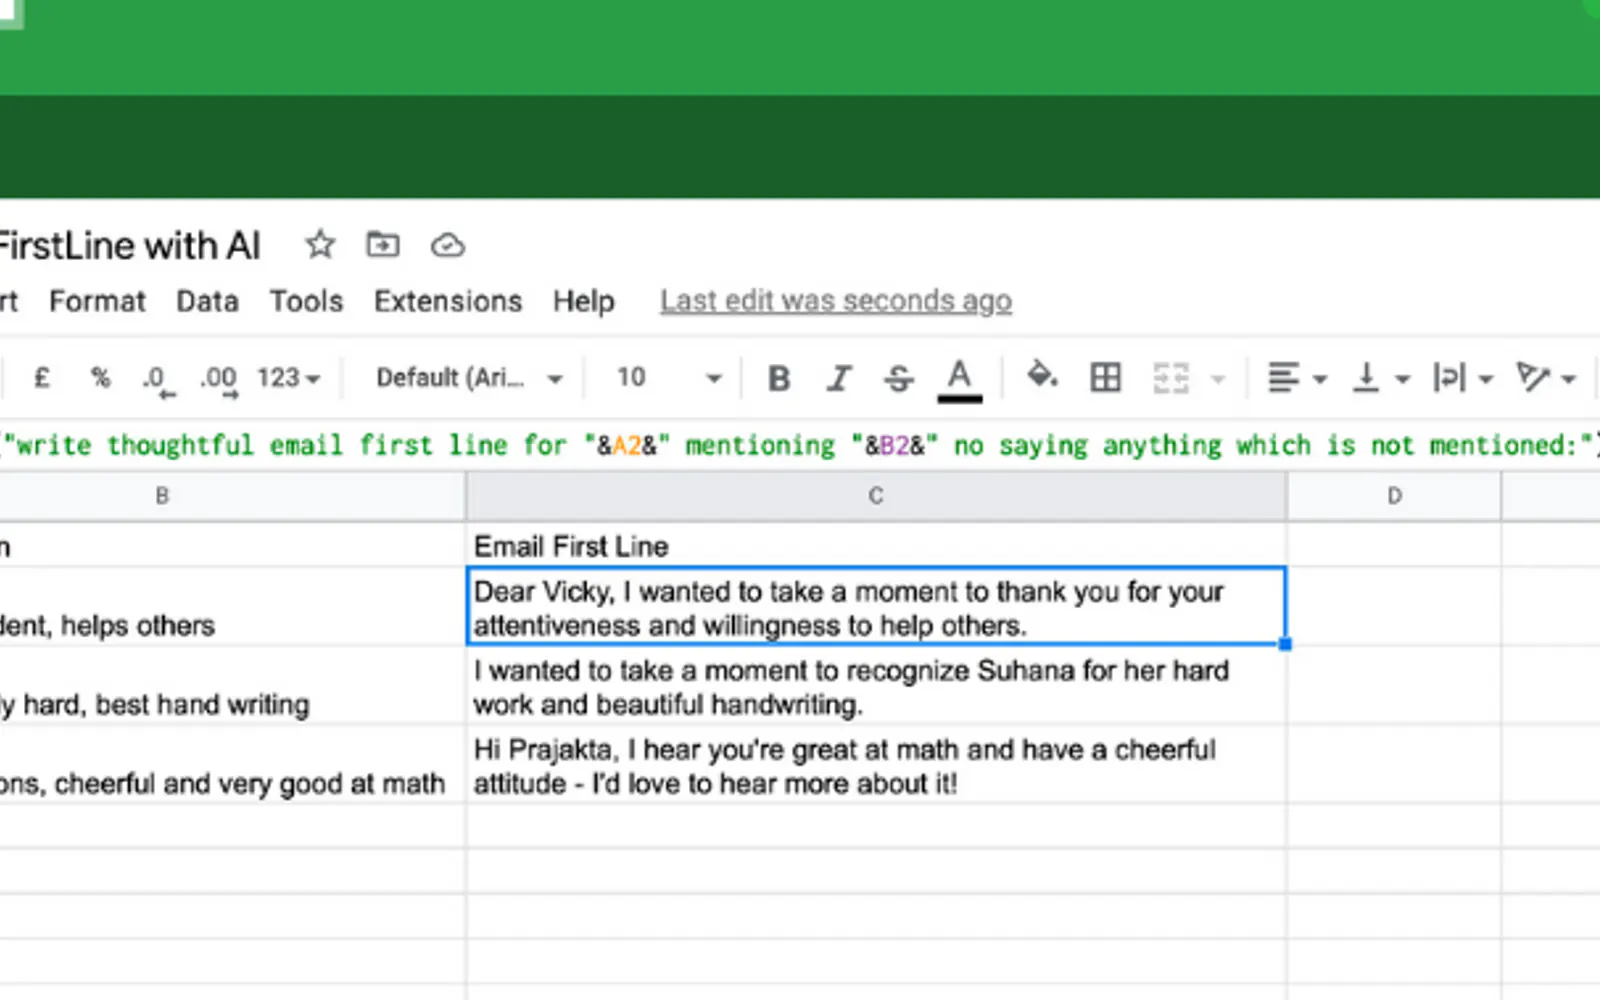Screen dimensions: 1600x1000
Task: Open the Data menu
Action: click(207, 301)
